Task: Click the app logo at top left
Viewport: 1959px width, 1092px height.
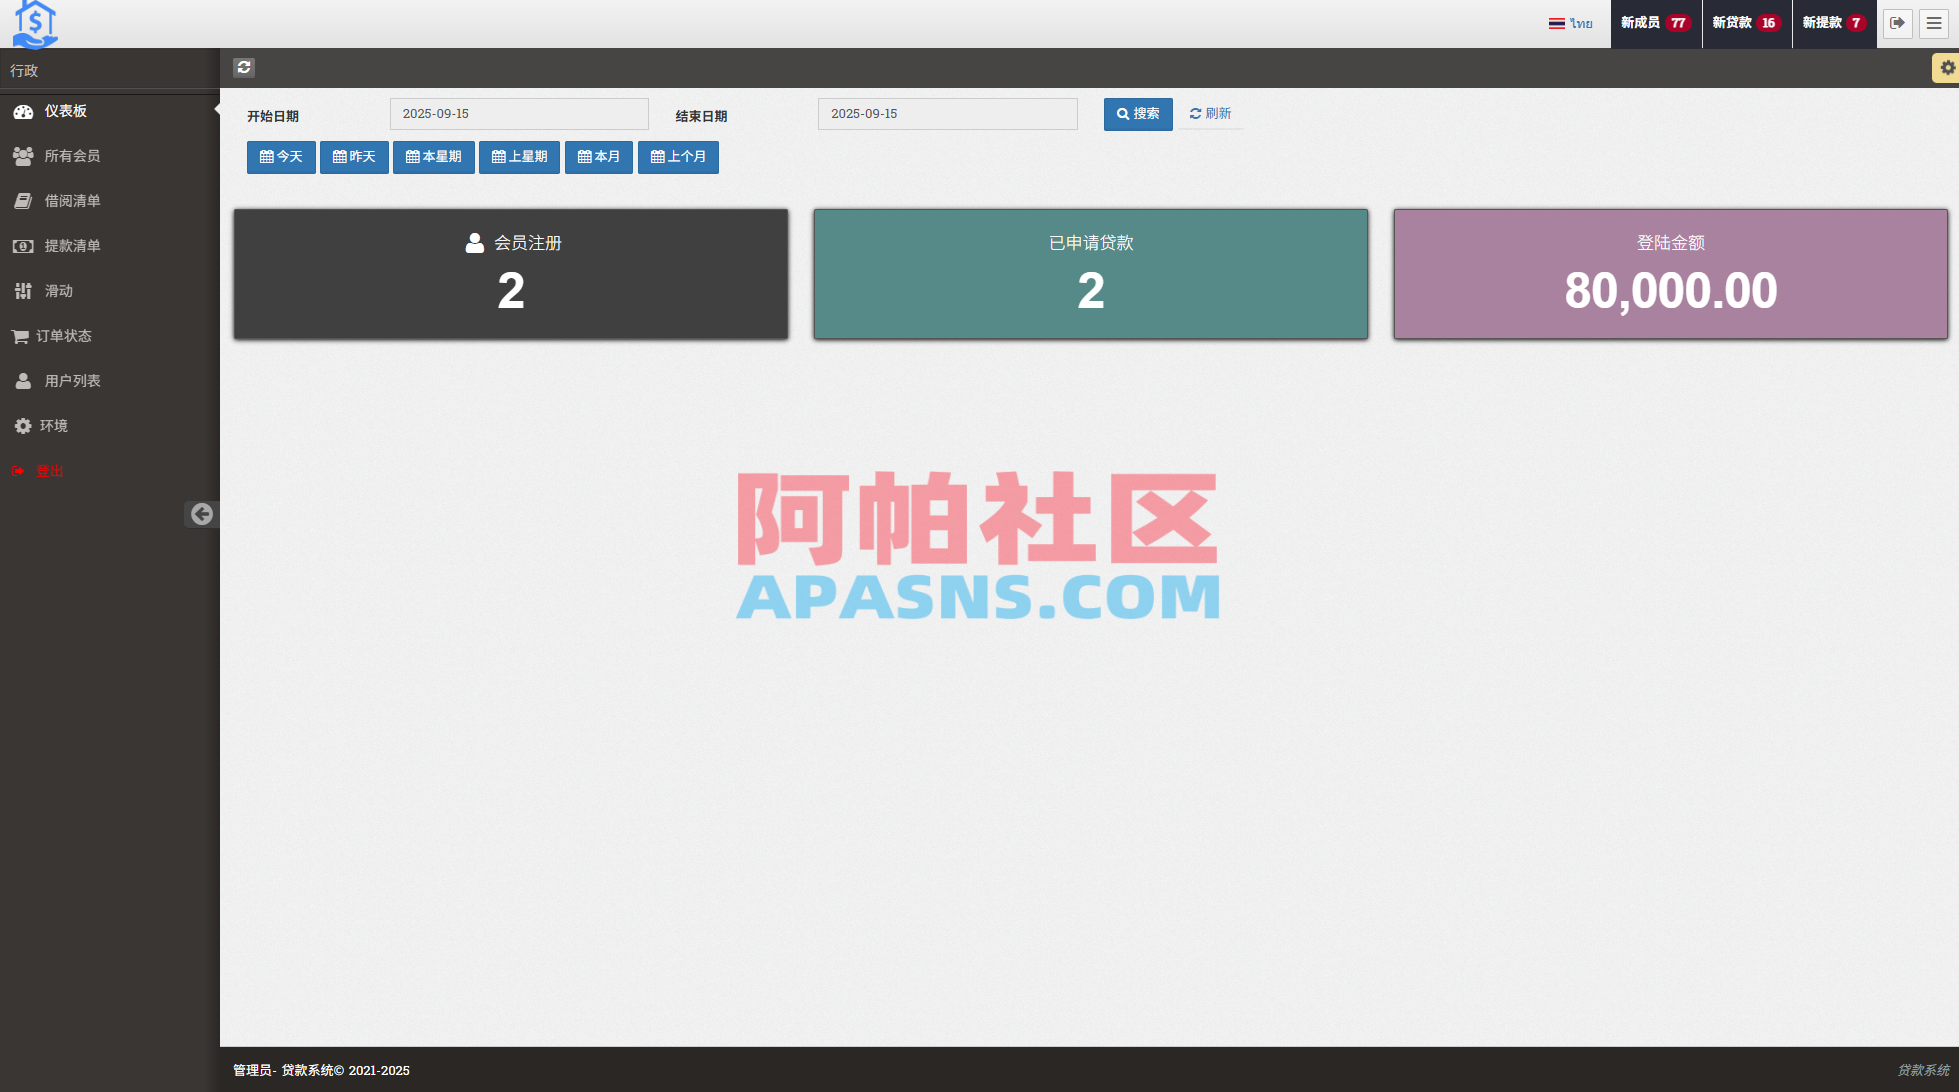Action: pos(34,23)
